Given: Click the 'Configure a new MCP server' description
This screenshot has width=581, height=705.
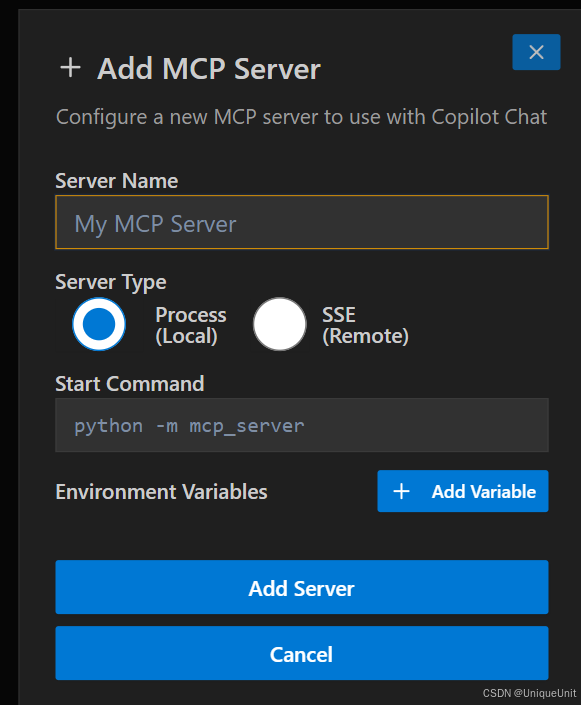Looking at the screenshot, I should pos(301,117).
